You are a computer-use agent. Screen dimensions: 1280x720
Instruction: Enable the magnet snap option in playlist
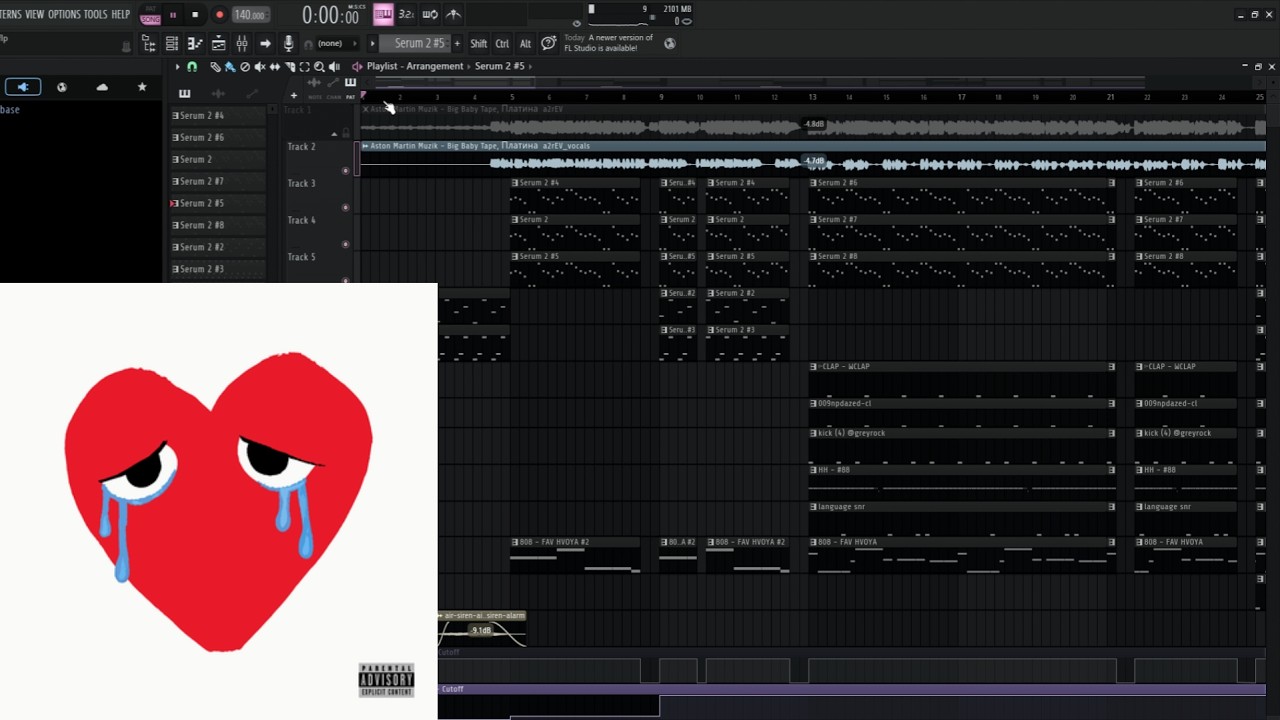pos(192,67)
